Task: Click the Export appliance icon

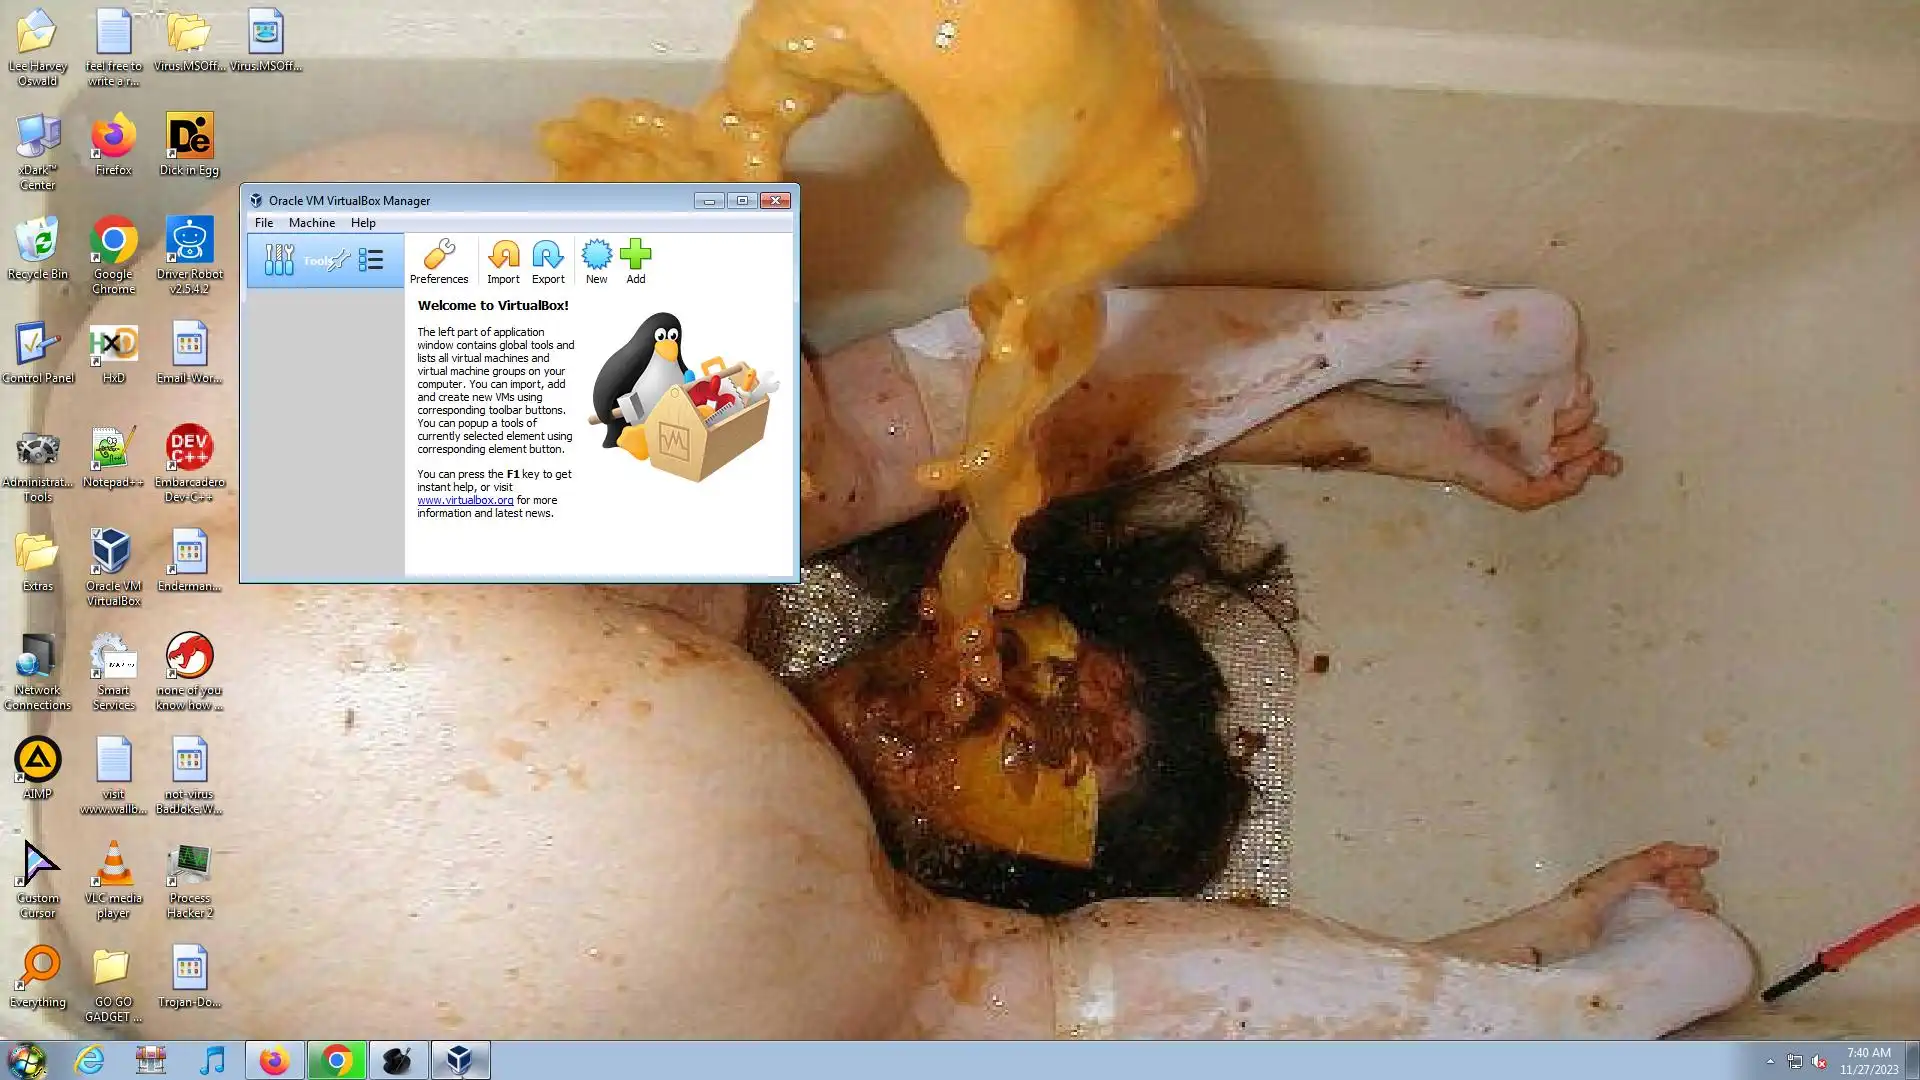Action: click(548, 261)
